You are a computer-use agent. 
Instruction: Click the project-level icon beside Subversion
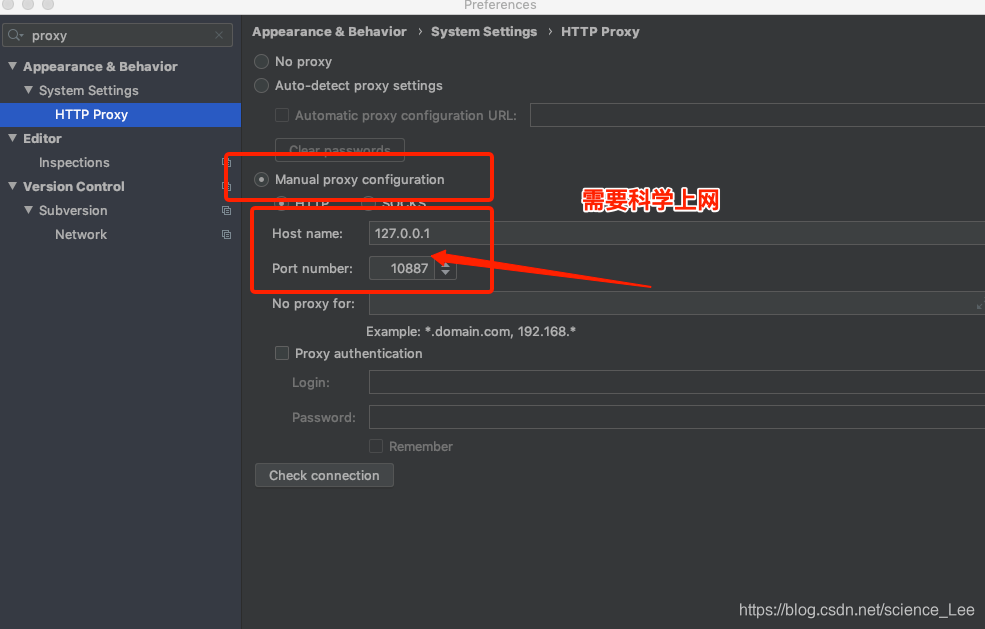pos(226,211)
